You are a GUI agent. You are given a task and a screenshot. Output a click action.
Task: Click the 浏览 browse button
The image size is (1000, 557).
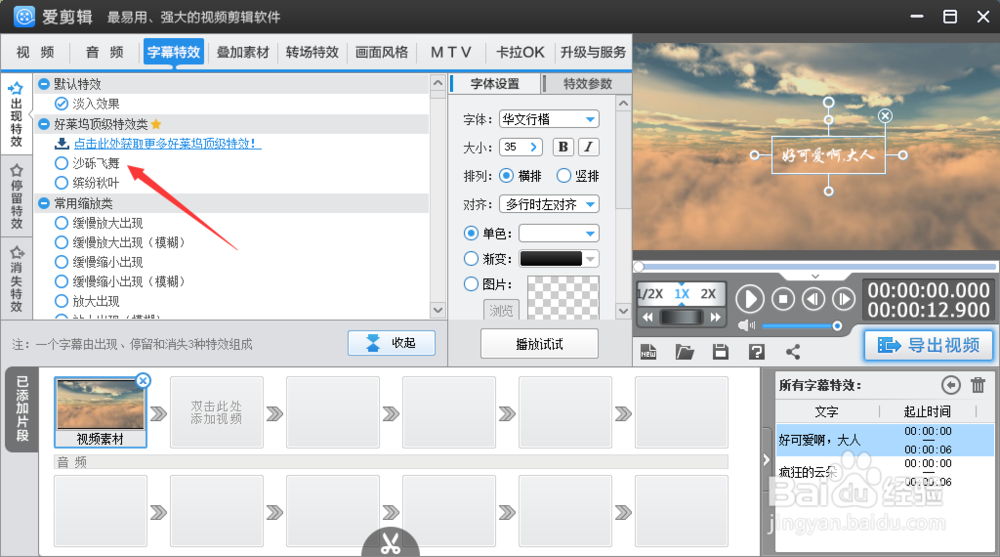tap(501, 310)
